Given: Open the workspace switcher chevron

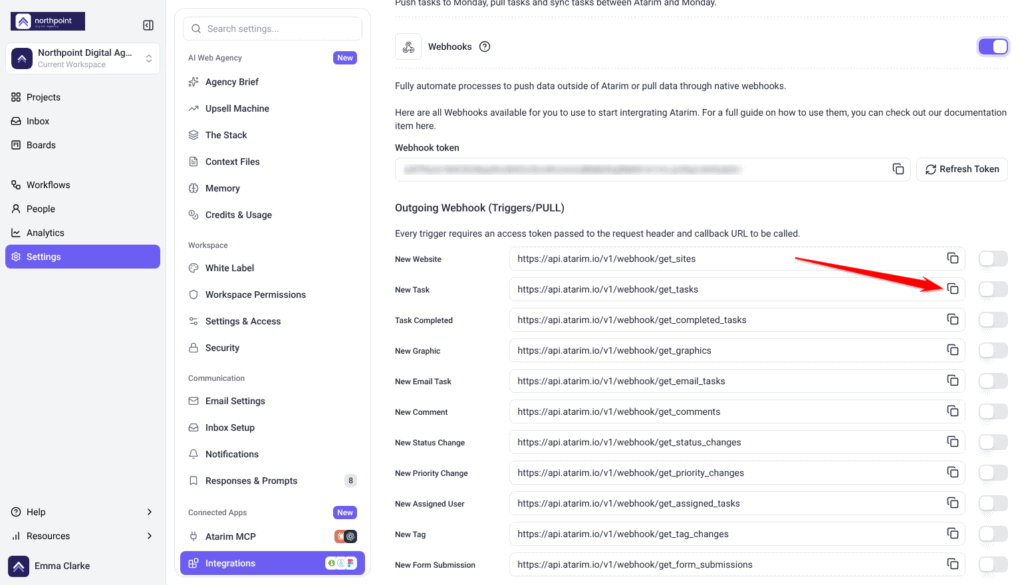Looking at the screenshot, I should tap(149, 58).
